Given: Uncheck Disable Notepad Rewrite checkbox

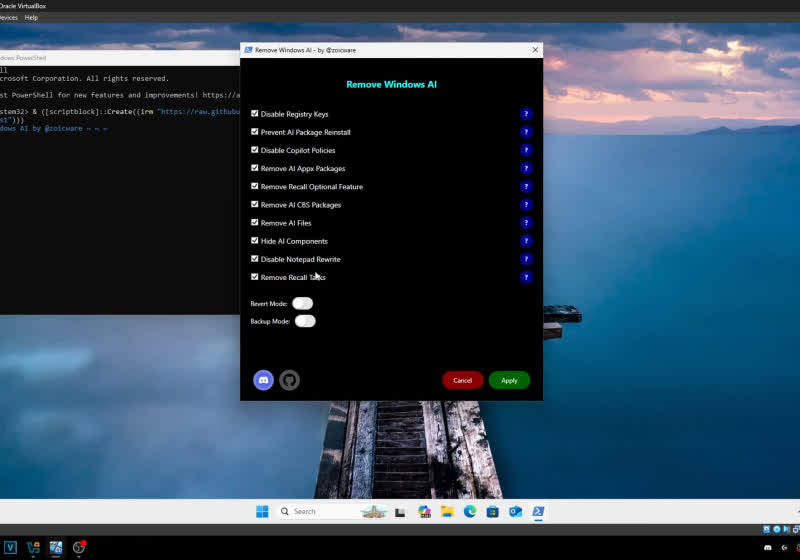Looking at the screenshot, I should pyautogui.click(x=255, y=259).
